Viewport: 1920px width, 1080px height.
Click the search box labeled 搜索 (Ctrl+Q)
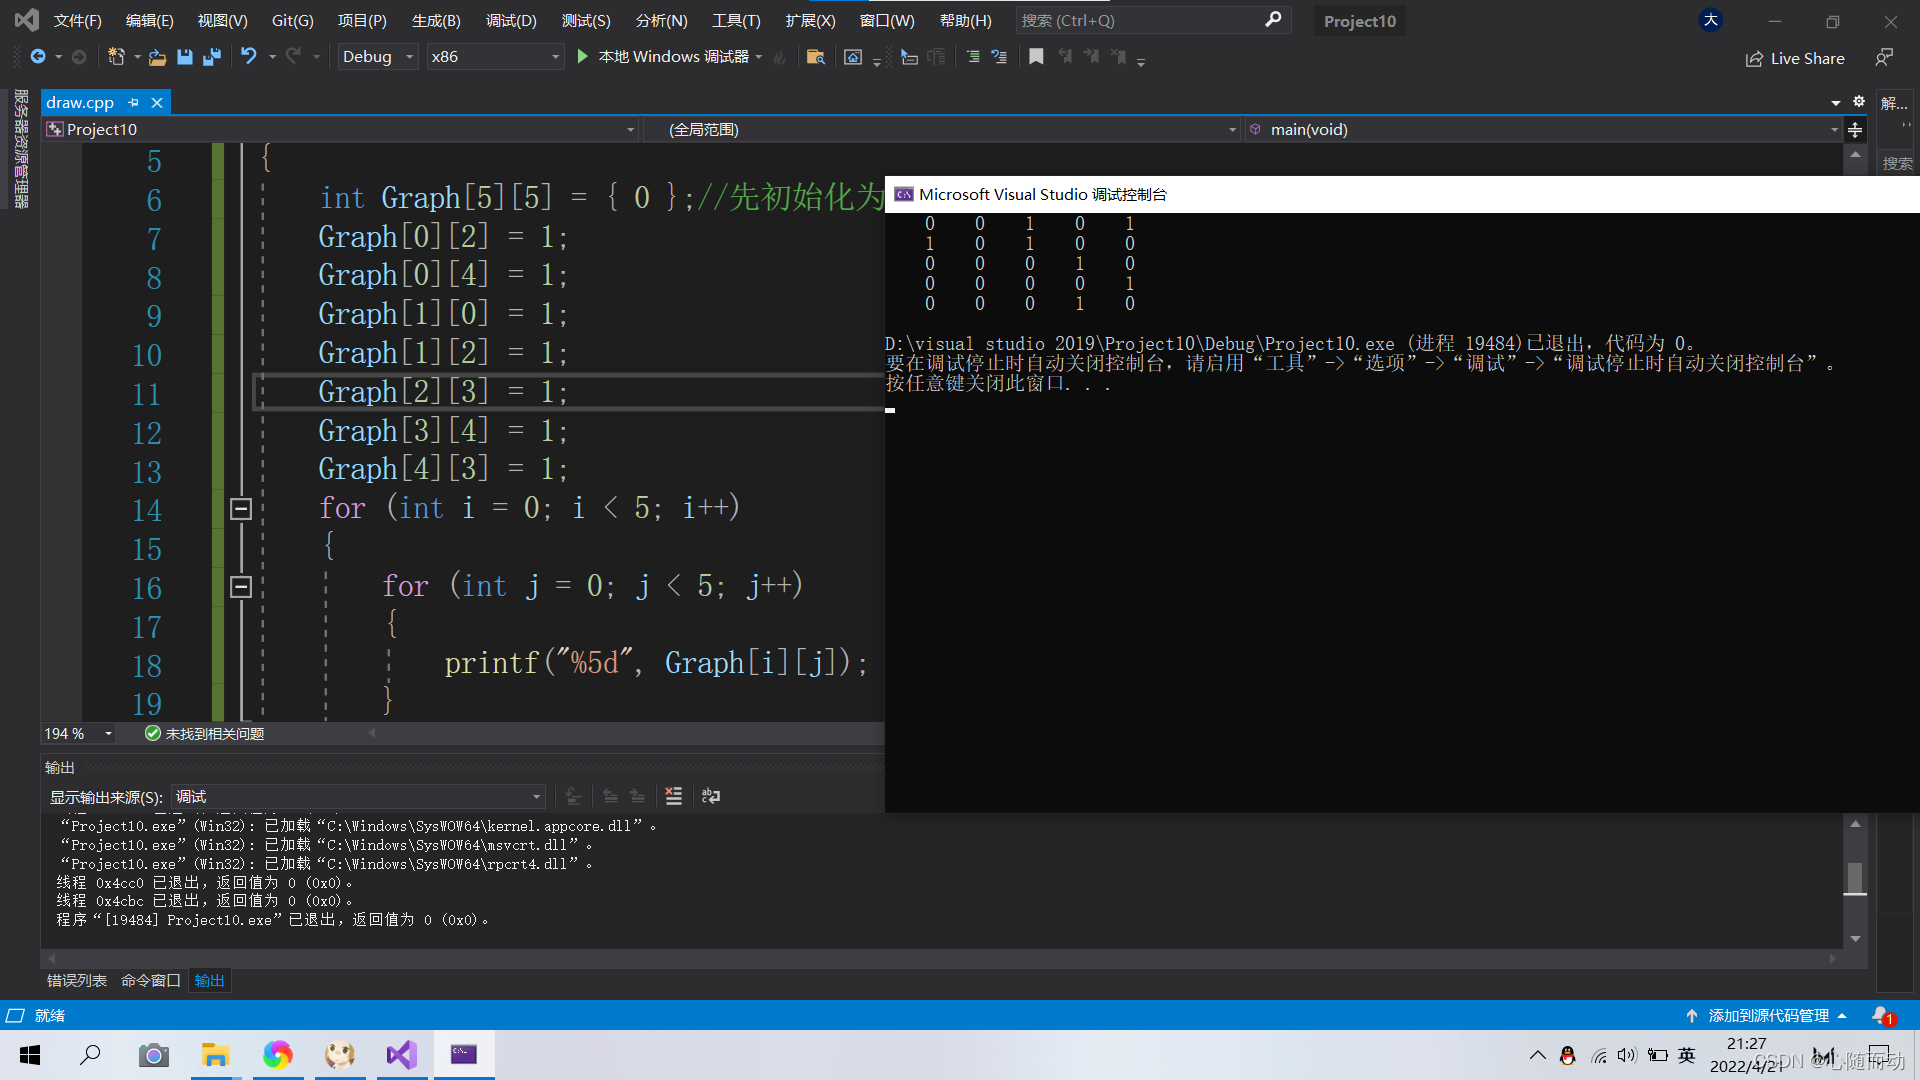click(x=1140, y=20)
